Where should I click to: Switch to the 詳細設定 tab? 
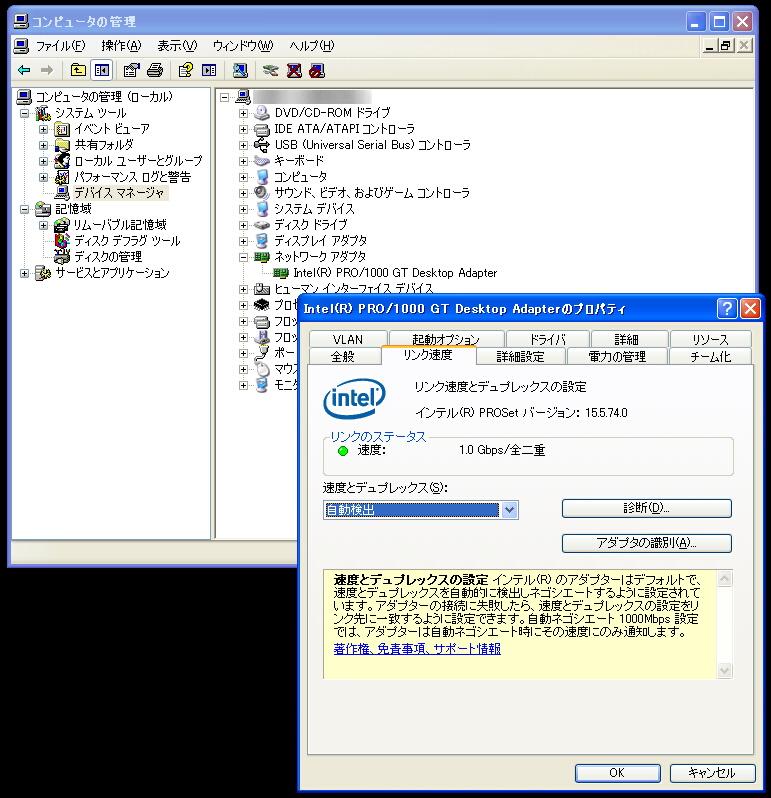(520, 356)
